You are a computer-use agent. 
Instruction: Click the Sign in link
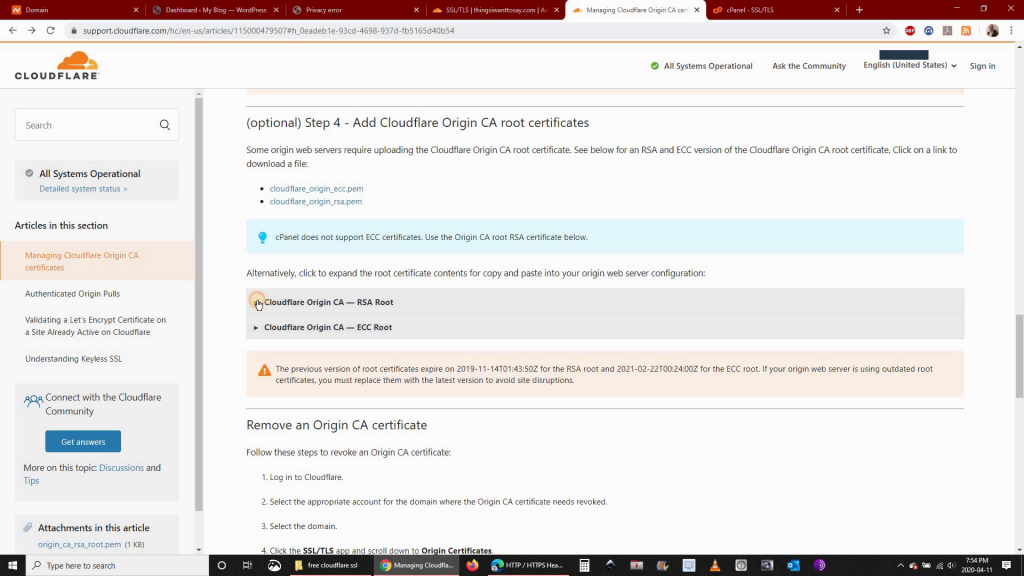(x=982, y=66)
